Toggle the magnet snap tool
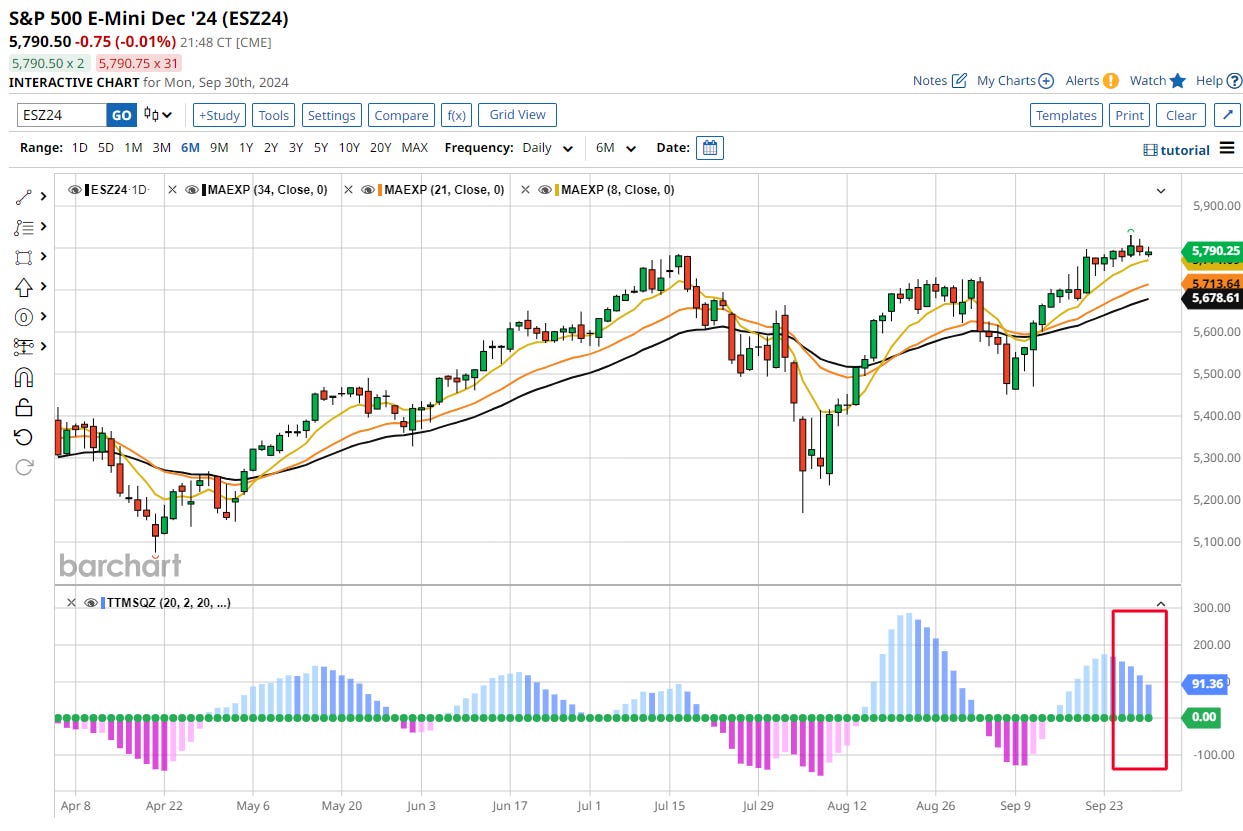This screenshot has height=831, width=1243. [24, 377]
